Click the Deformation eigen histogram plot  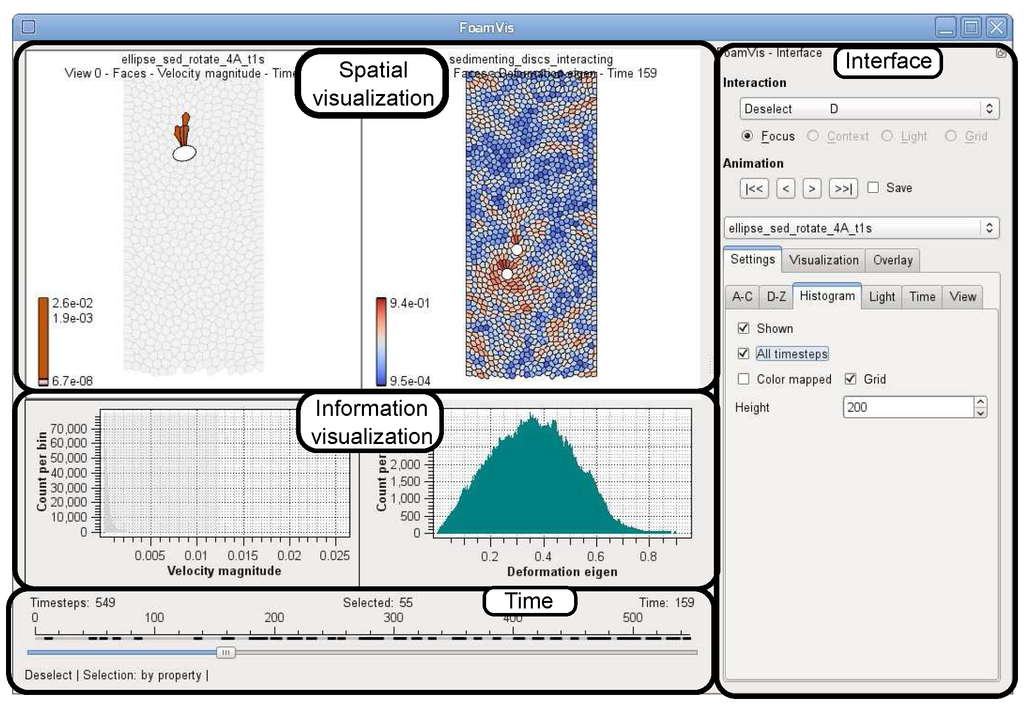[x=562, y=472]
